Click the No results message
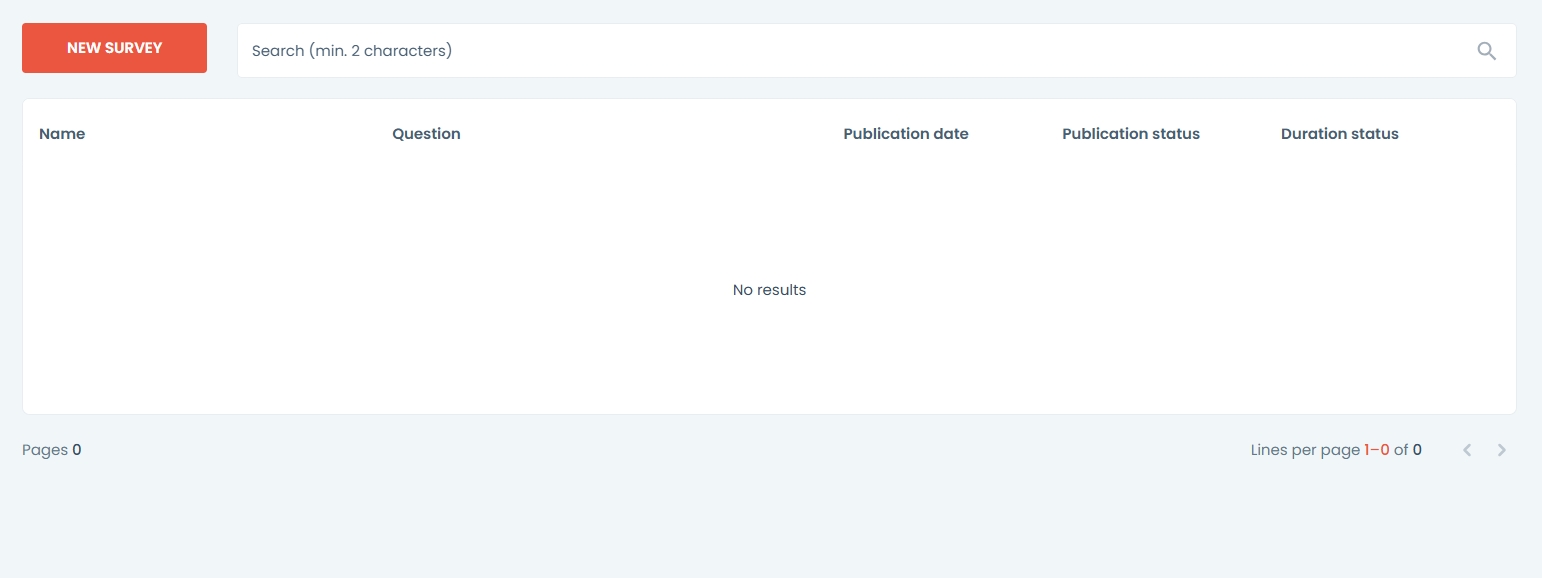The height and width of the screenshot is (578, 1542). point(769,290)
